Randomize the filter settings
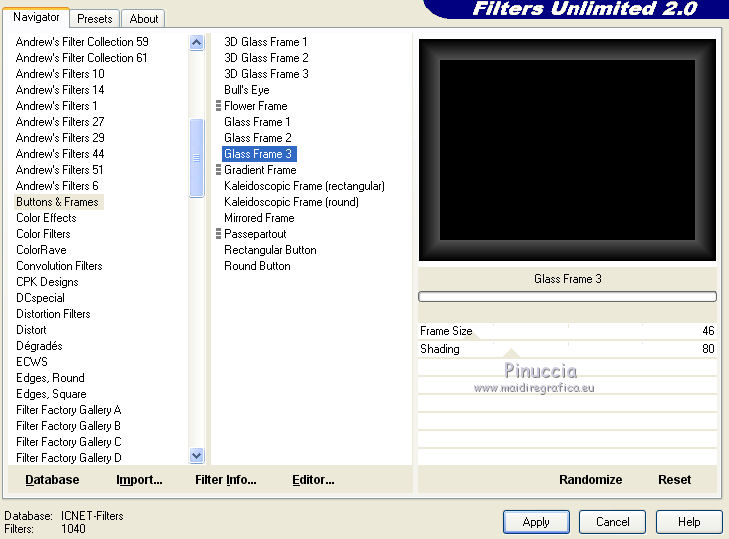 point(590,479)
